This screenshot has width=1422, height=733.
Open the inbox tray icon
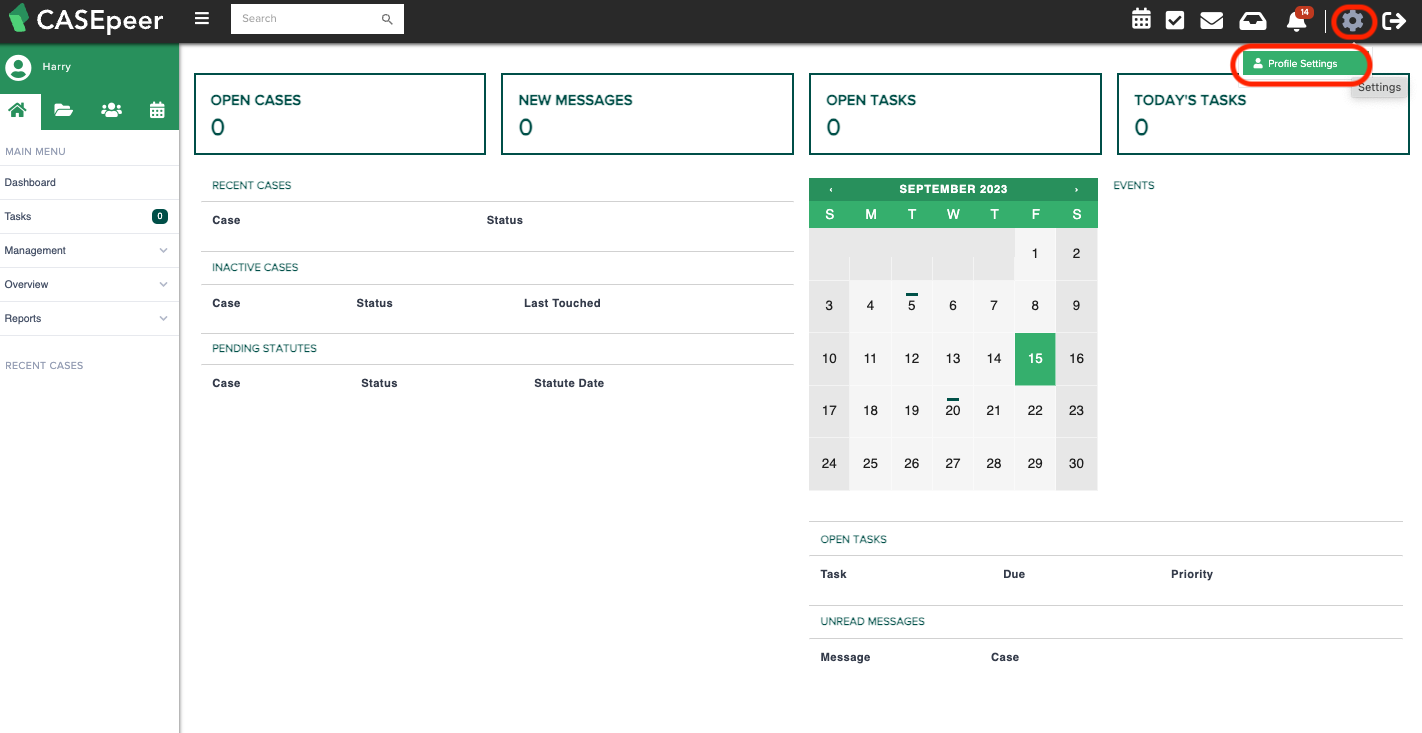click(1253, 19)
